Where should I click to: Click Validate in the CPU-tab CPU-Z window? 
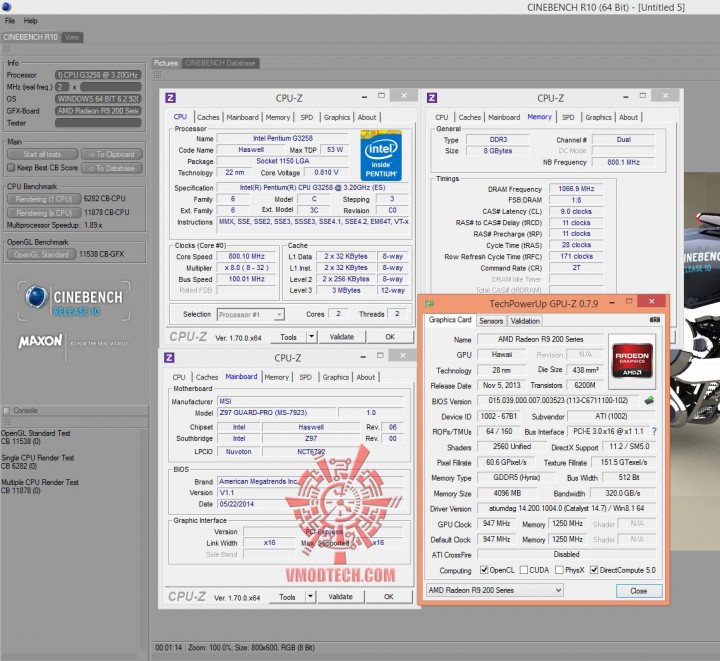[x=342, y=336]
